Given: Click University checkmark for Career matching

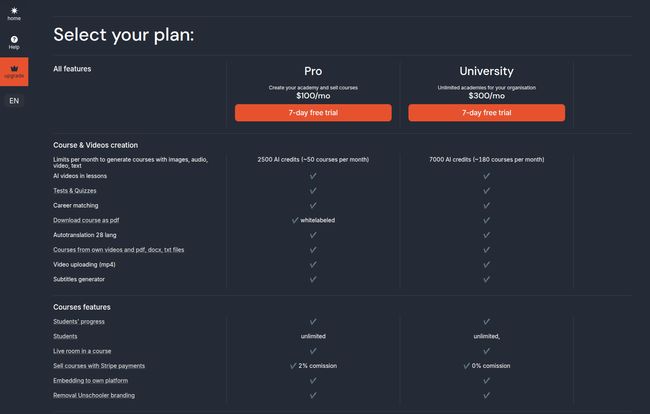Looking at the screenshot, I should click(486, 206).
